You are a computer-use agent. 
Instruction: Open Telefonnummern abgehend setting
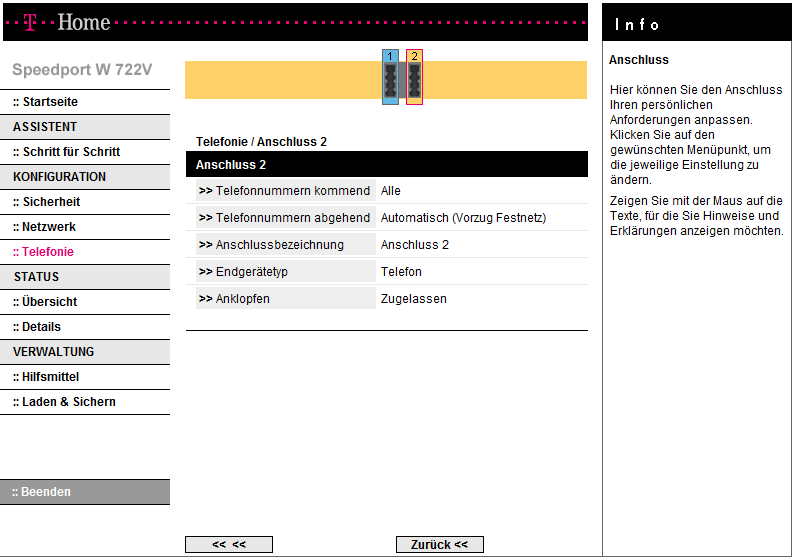(x=285, y=218)
